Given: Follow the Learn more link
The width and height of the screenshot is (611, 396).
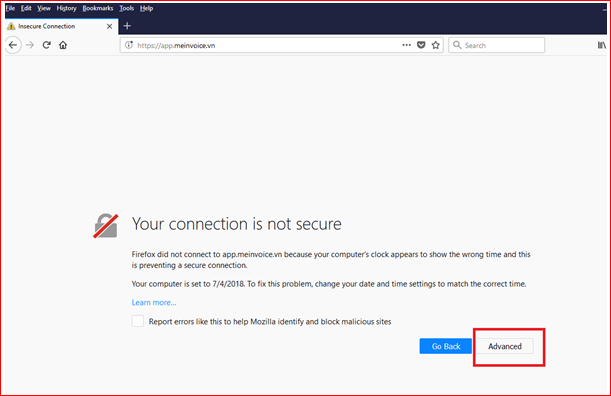Looking at the screenshot, I should (154, 302).
